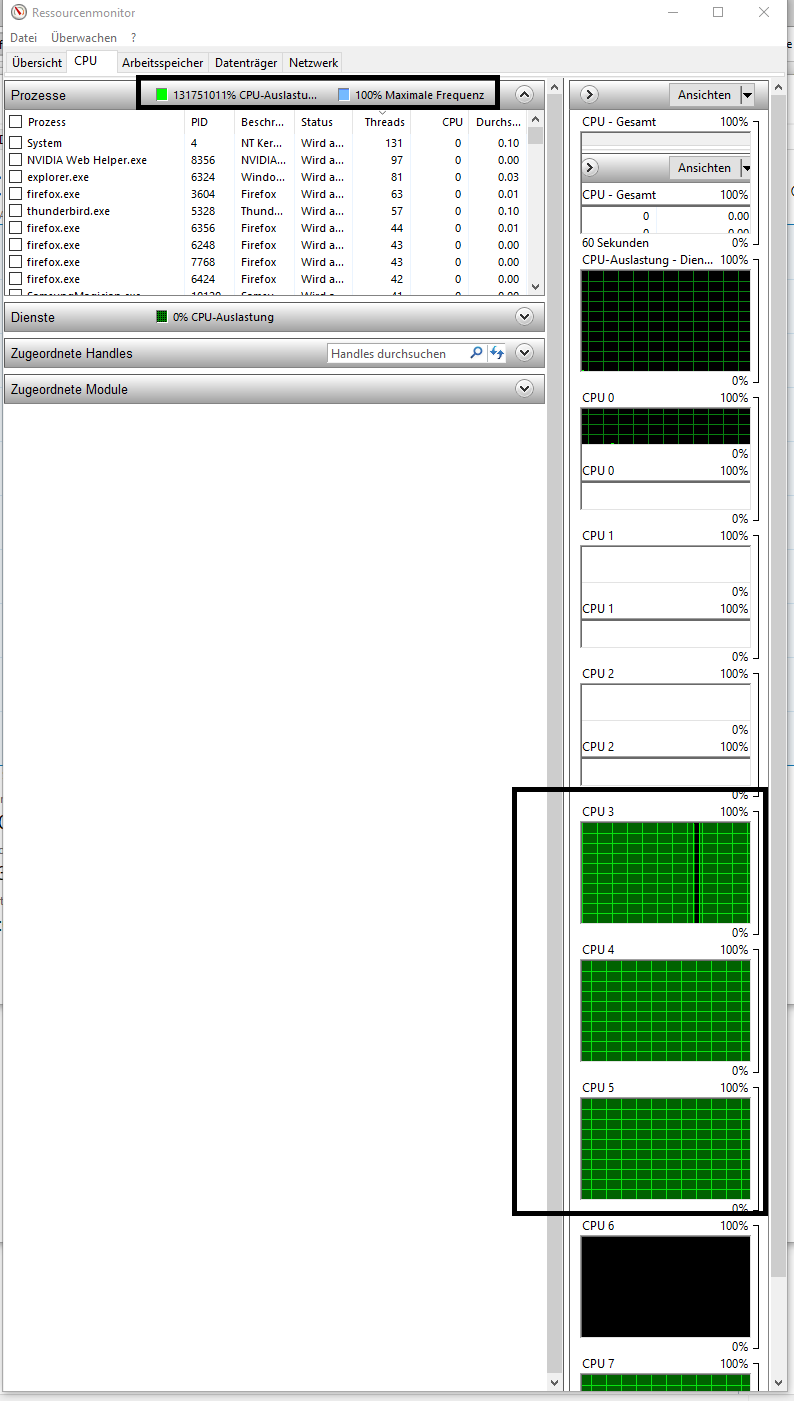Image resolution: width=794 pixels, height=1401 pixels.
Task: Check the NVIDIA Web Helper.exe checkbox
Action: [x=15, y=160]
